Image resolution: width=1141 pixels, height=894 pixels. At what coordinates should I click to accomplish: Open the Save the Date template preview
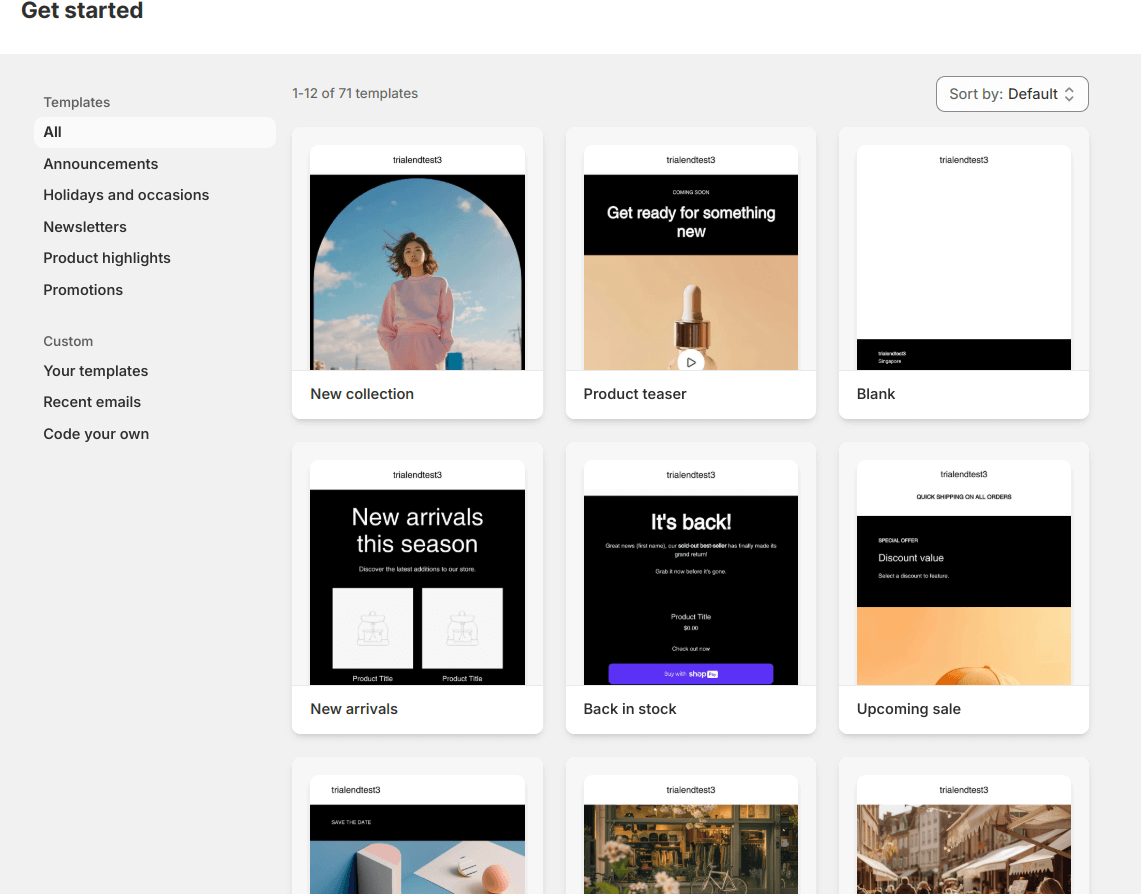point(417,840)
